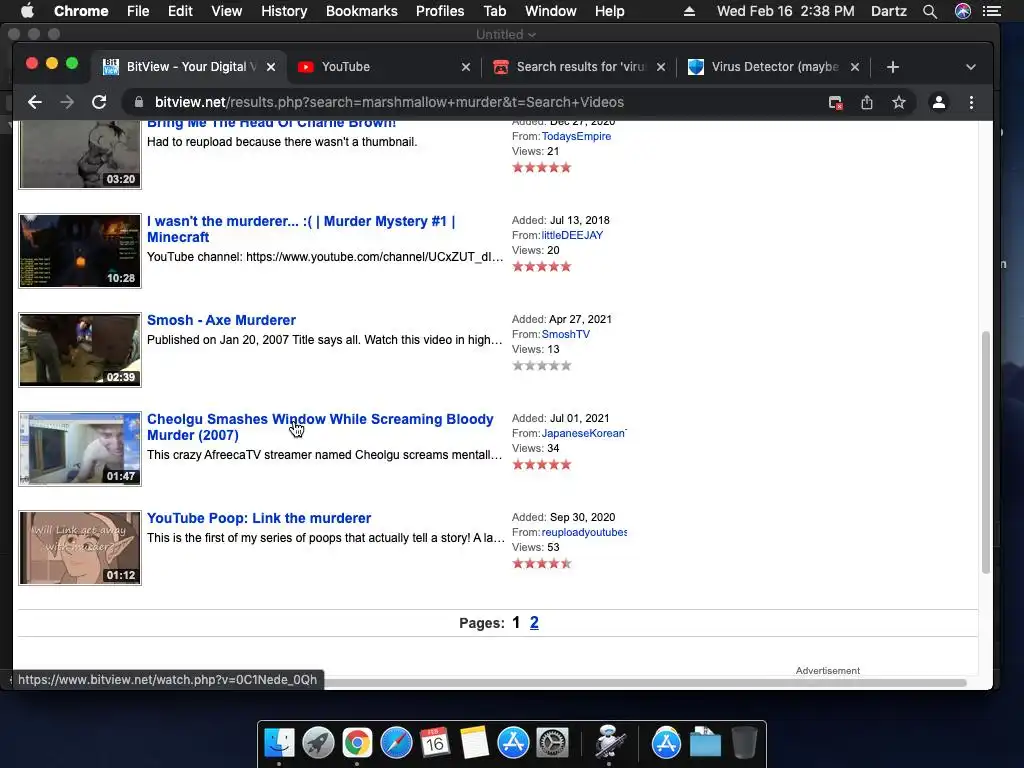Close the YouTube tab

(x=466, y=67)
